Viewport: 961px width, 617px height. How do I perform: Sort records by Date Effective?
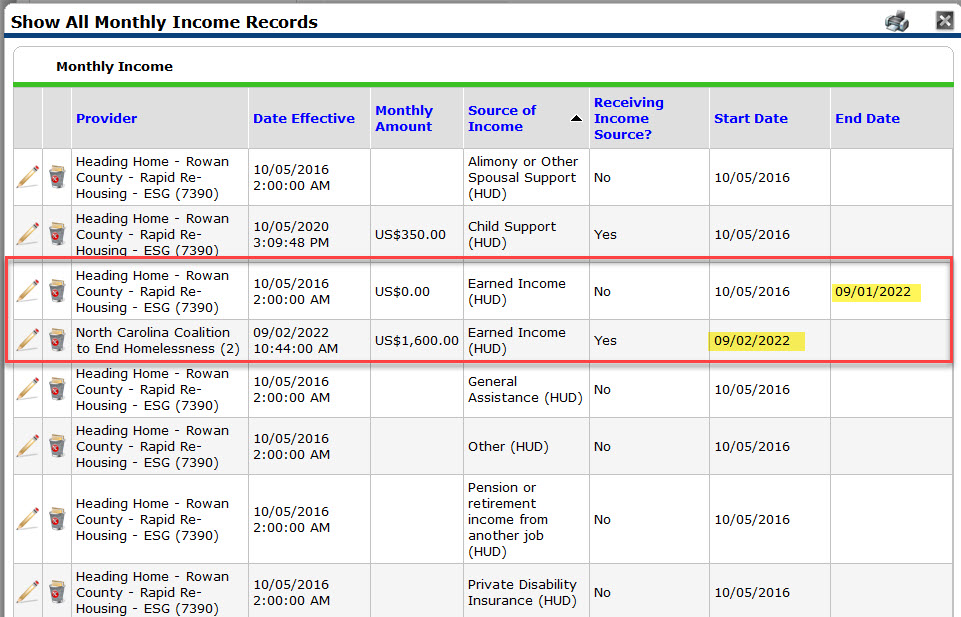[305, 118]
